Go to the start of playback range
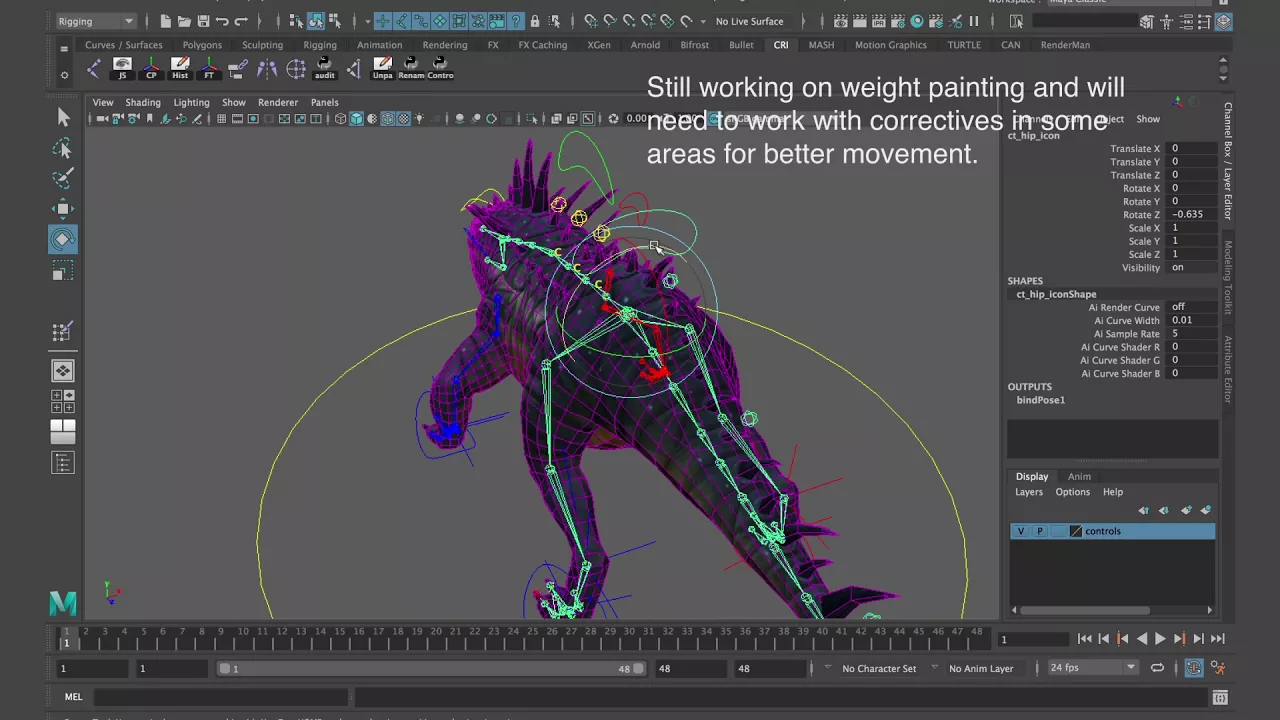This screenshot has height=720, width=1280. tap(1084, 639)
